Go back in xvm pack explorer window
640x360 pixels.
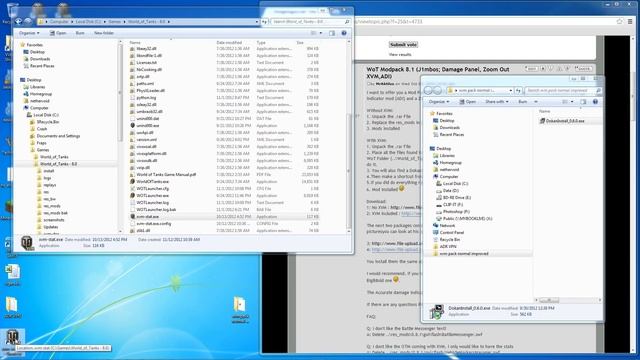tap(428, 90)
